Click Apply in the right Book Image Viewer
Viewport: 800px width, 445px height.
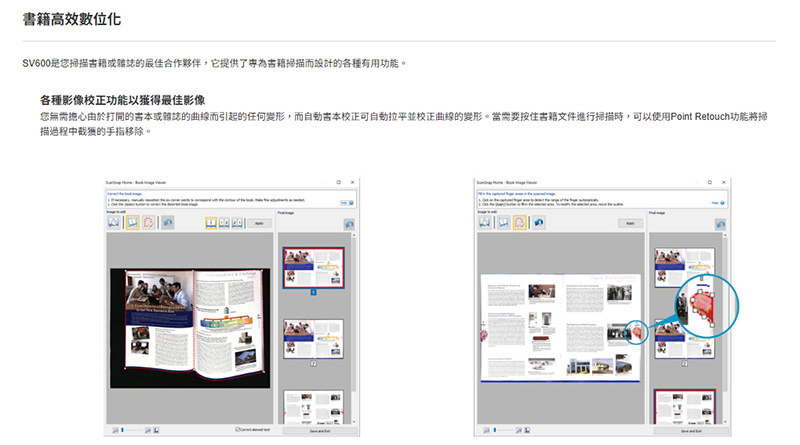(x=631, y=224)
